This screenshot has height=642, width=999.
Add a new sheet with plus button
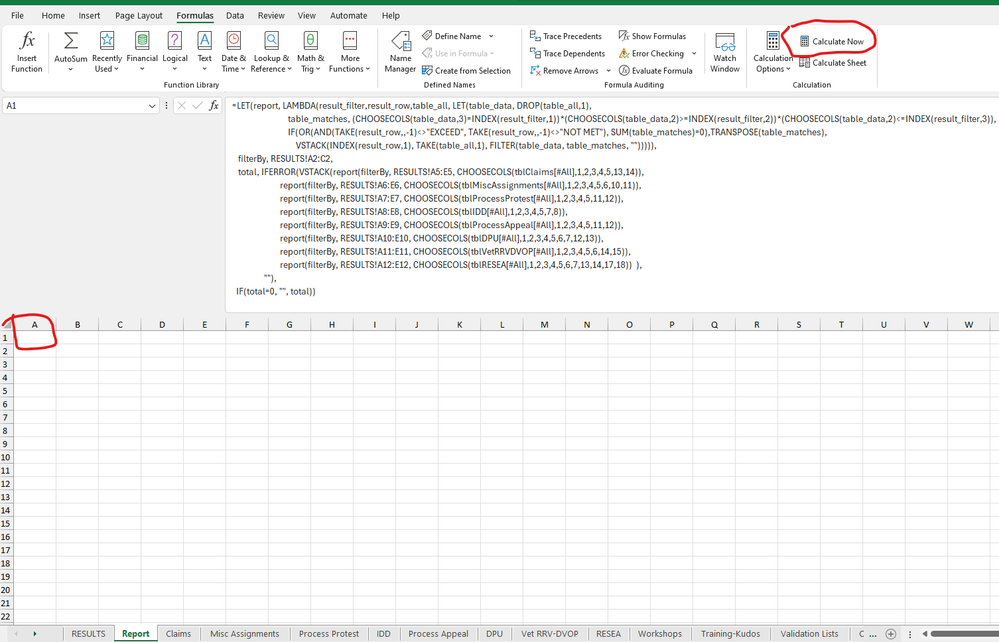click(891, 634)
